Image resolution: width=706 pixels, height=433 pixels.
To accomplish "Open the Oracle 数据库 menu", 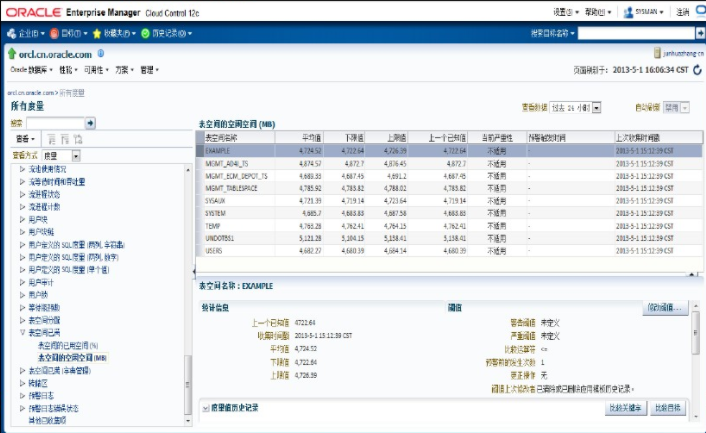I will coord(31,70).
